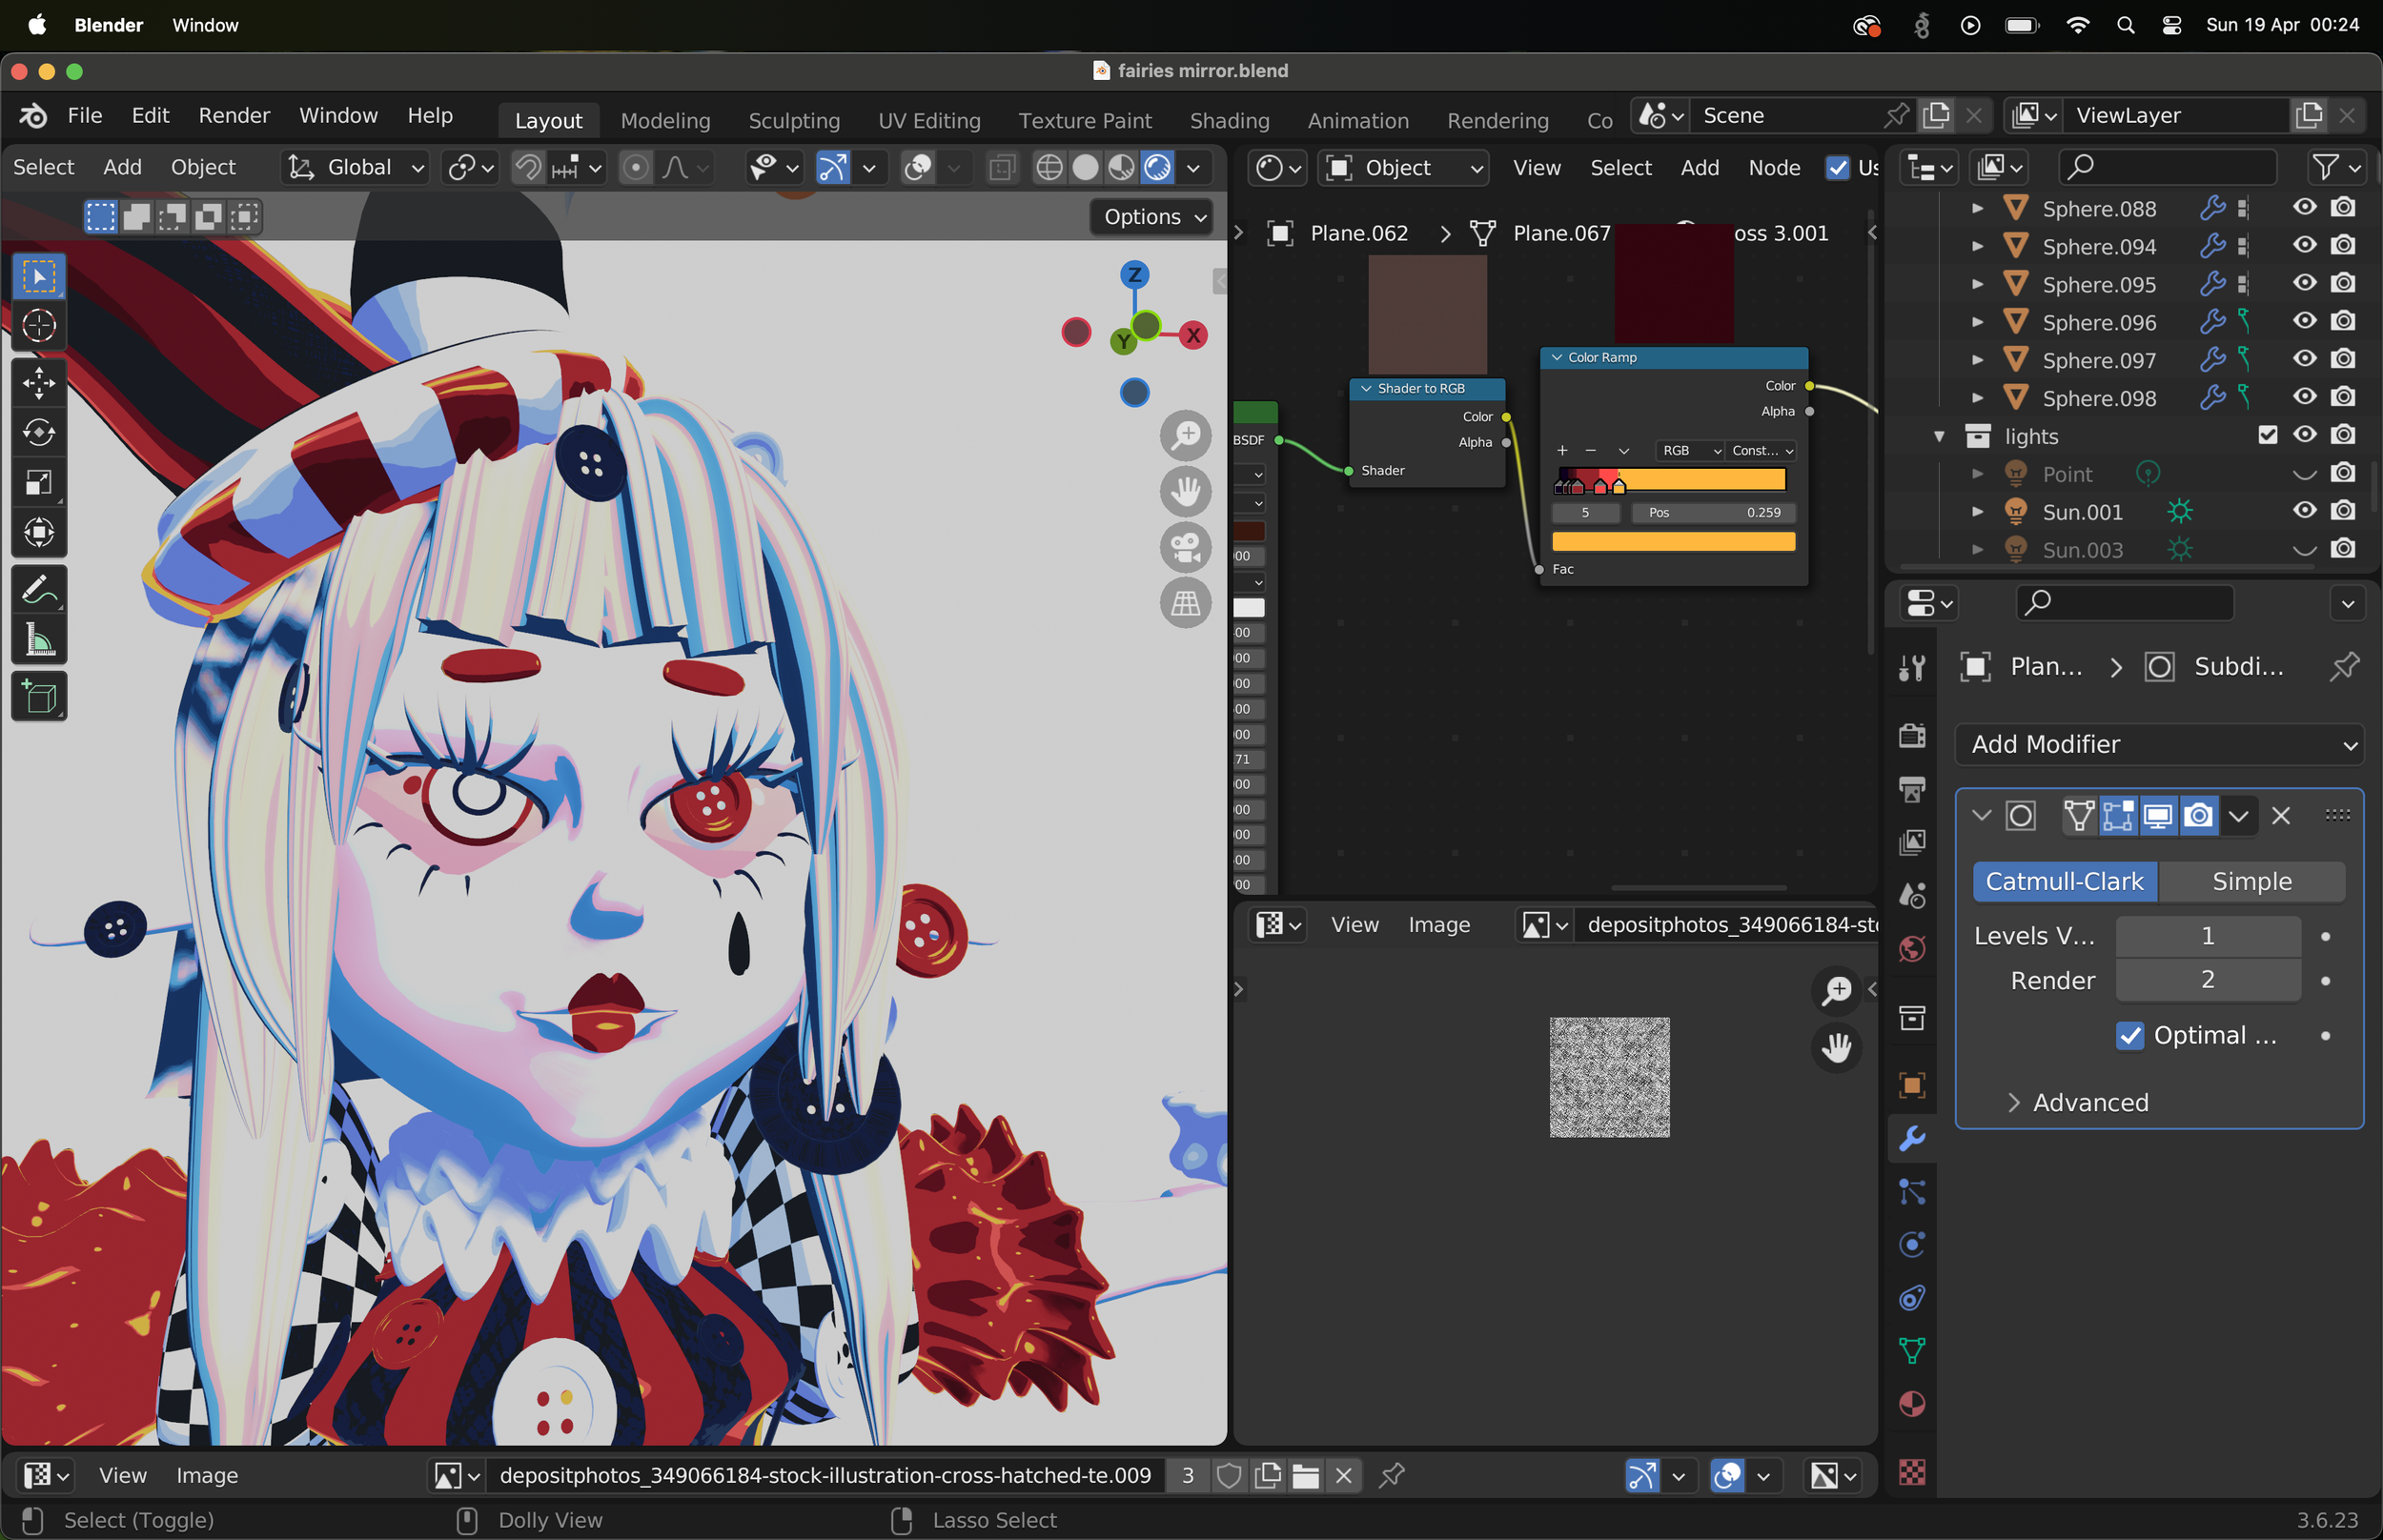The image size is (2383, 1540).
Task: Open the Add Modifier dropdown
Action: coord(2160,744)
